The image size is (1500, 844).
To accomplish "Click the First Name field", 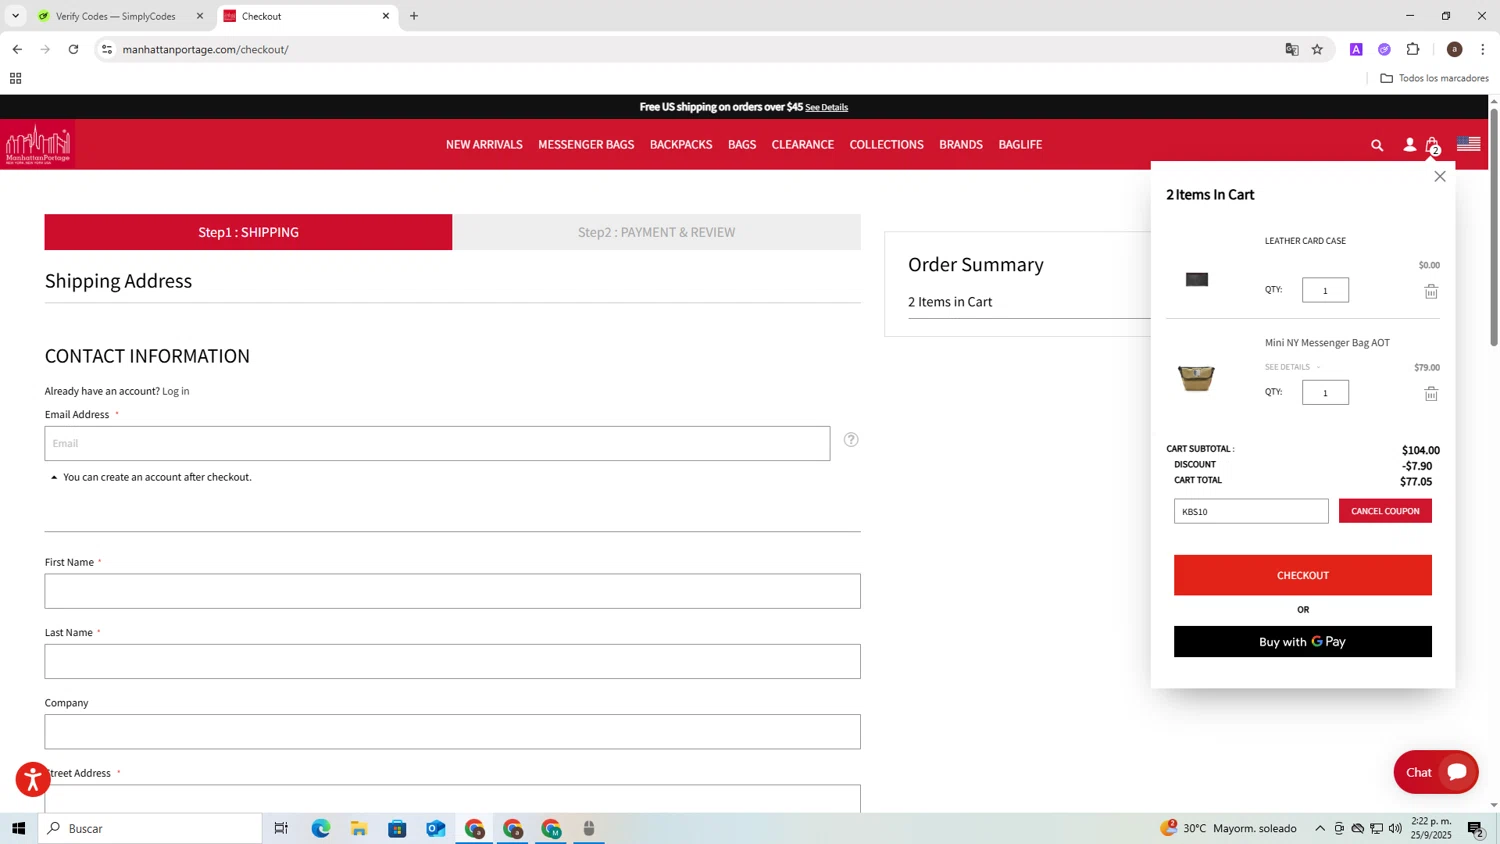I will tap(452, 591).
